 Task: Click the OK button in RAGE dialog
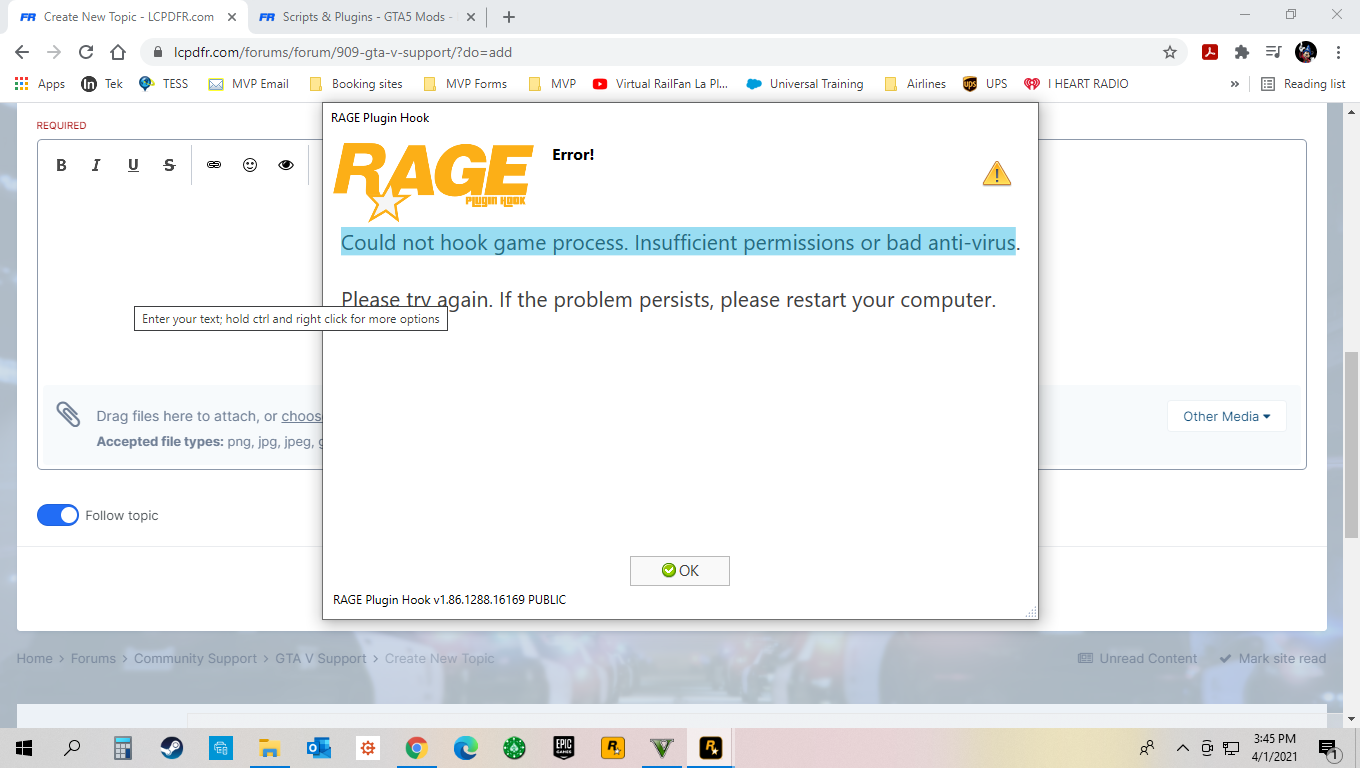point(680,571)
